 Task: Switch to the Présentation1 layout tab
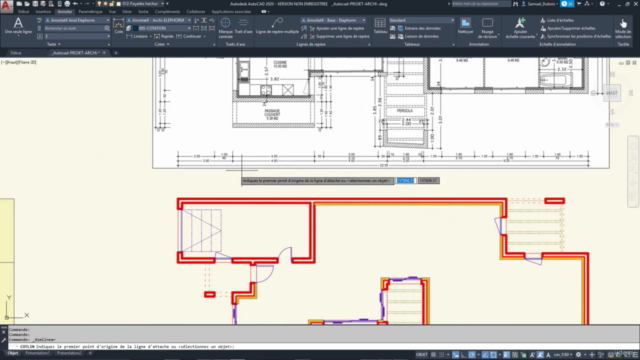pyautogui.click(x=37, y=353)
